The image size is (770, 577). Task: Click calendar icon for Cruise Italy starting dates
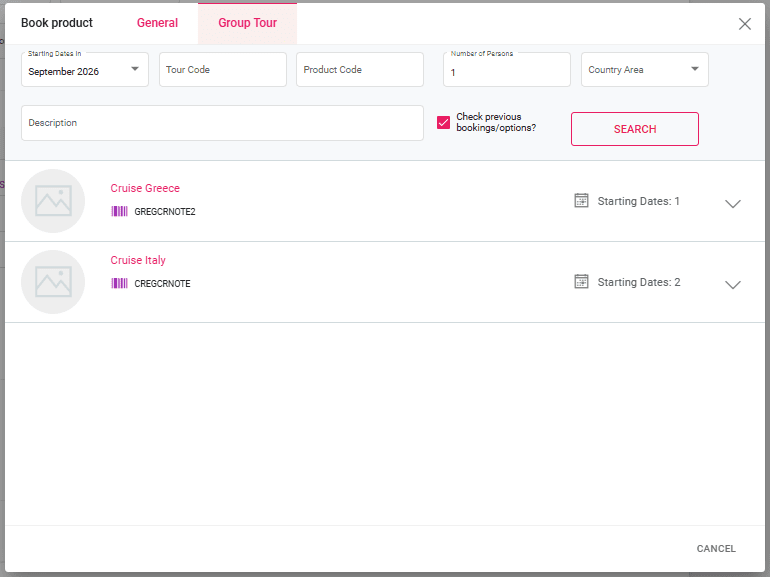coord(581,282)
